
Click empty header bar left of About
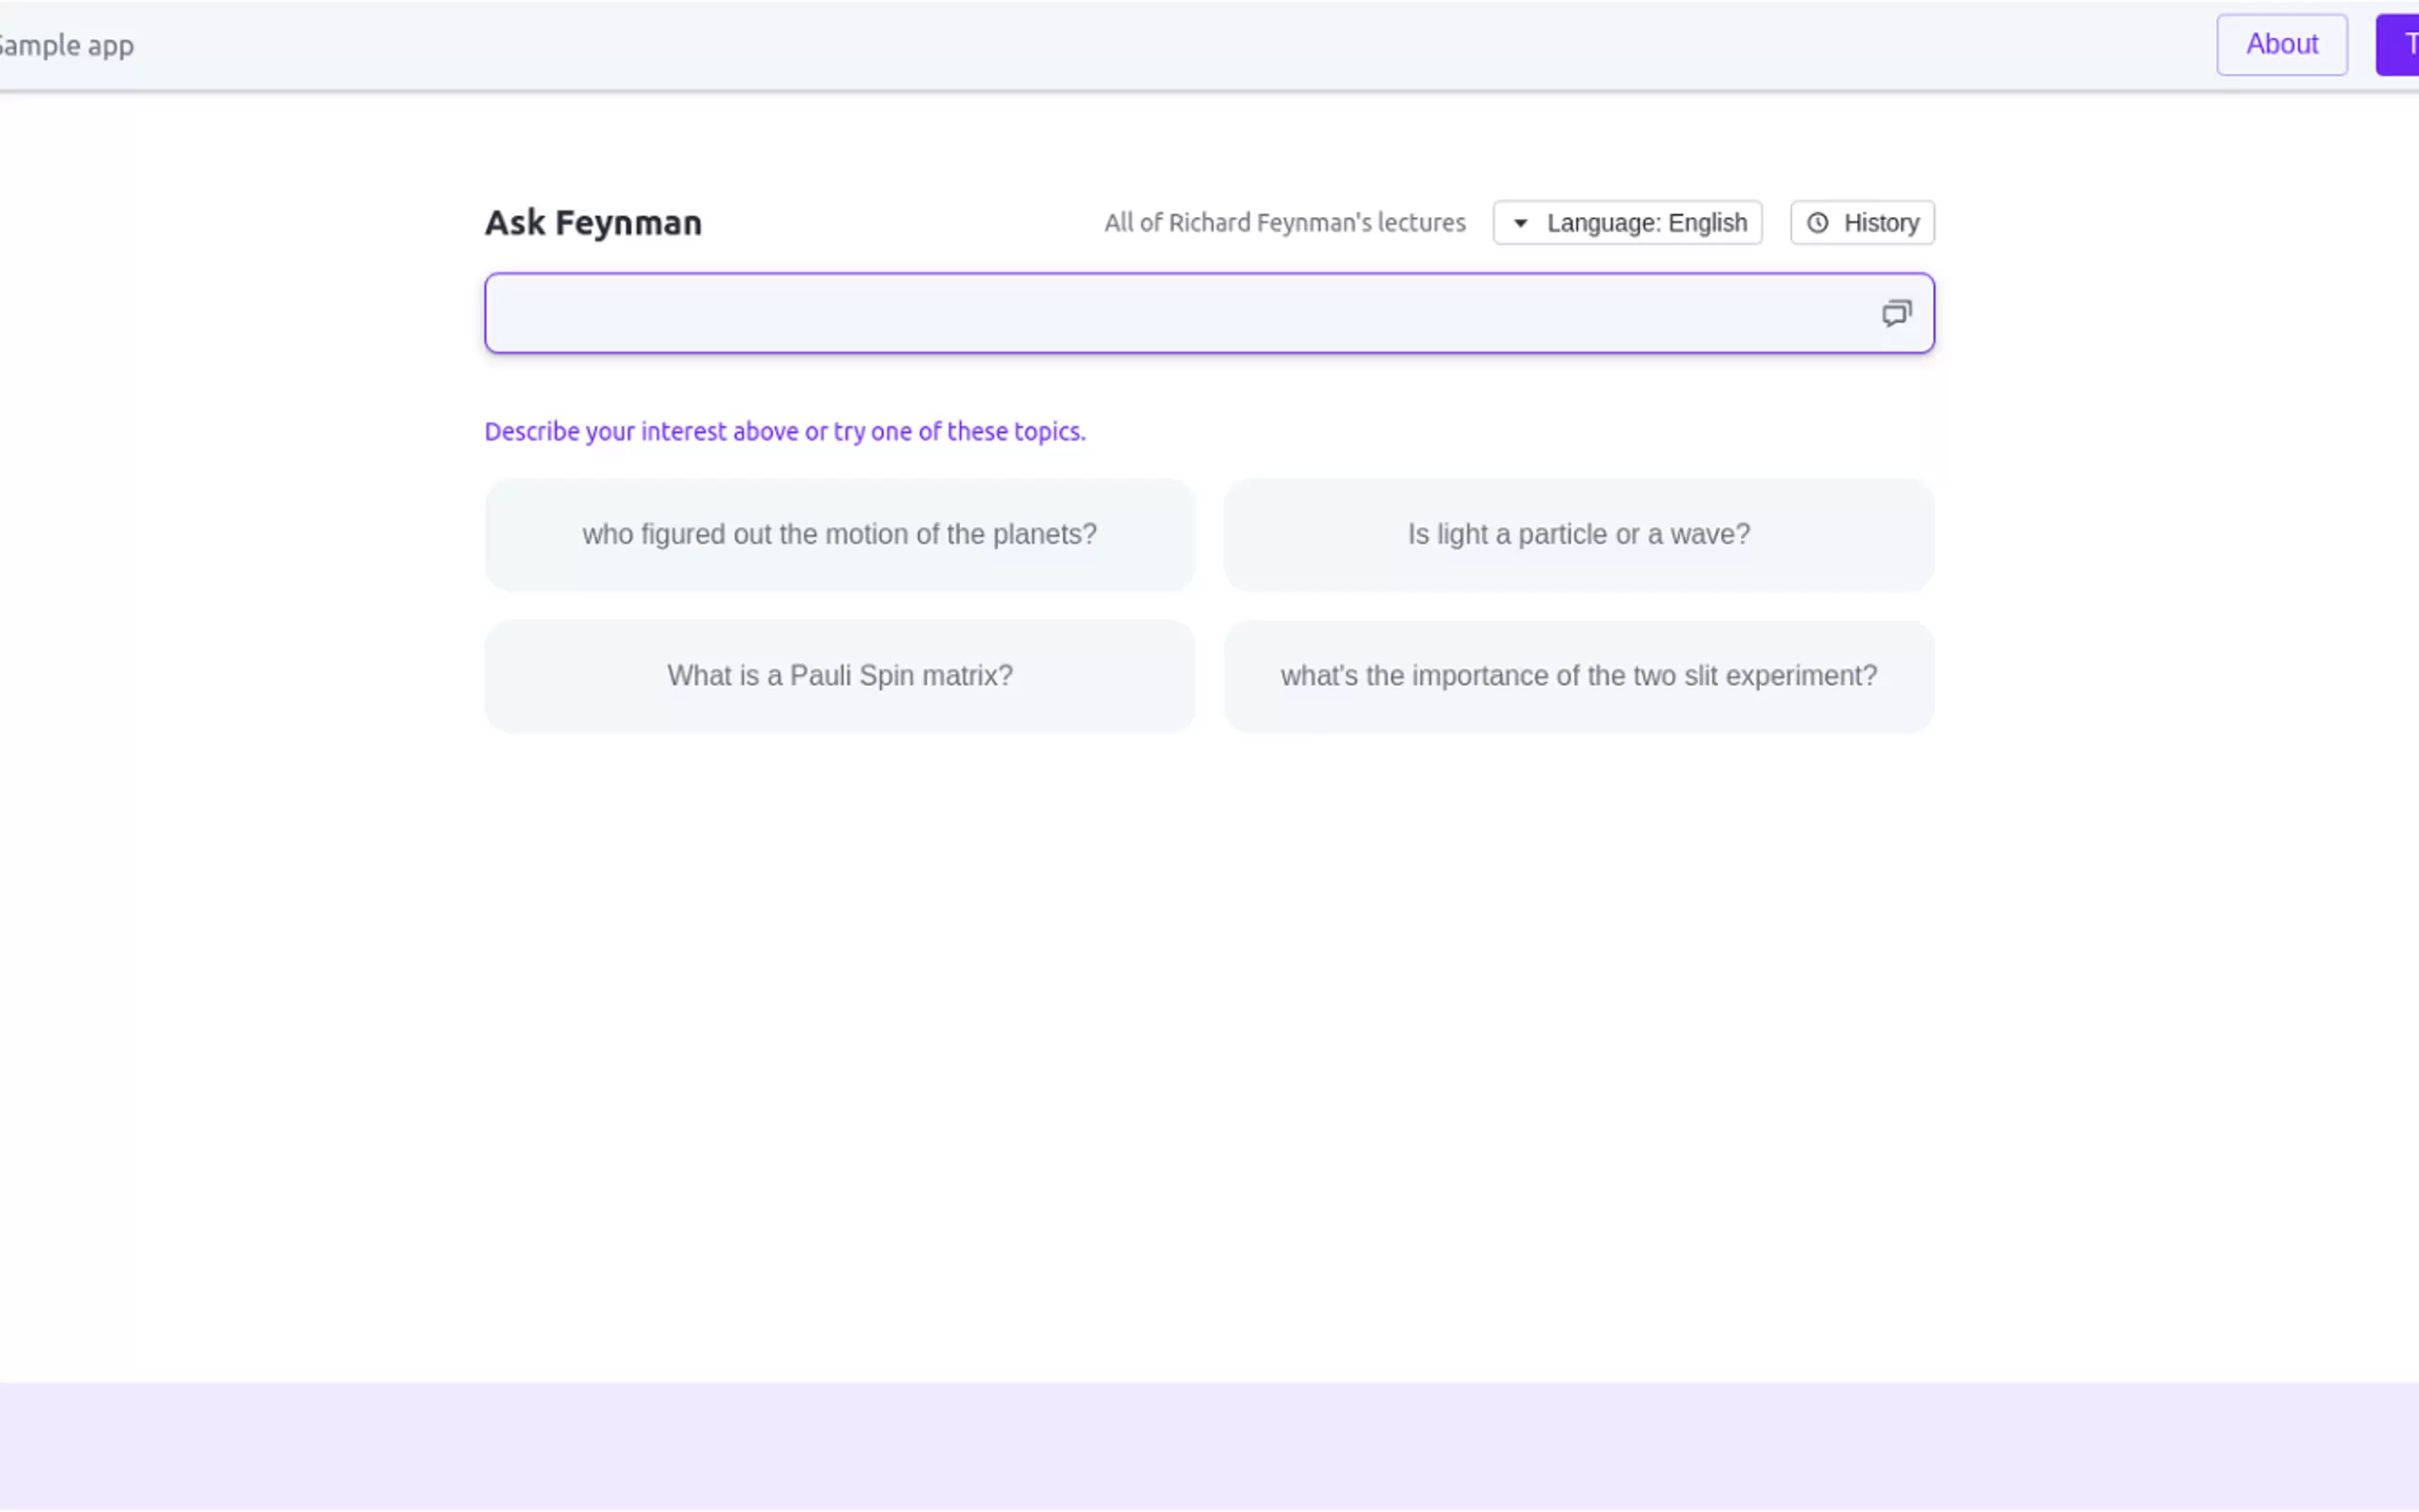click(1200, 46)
